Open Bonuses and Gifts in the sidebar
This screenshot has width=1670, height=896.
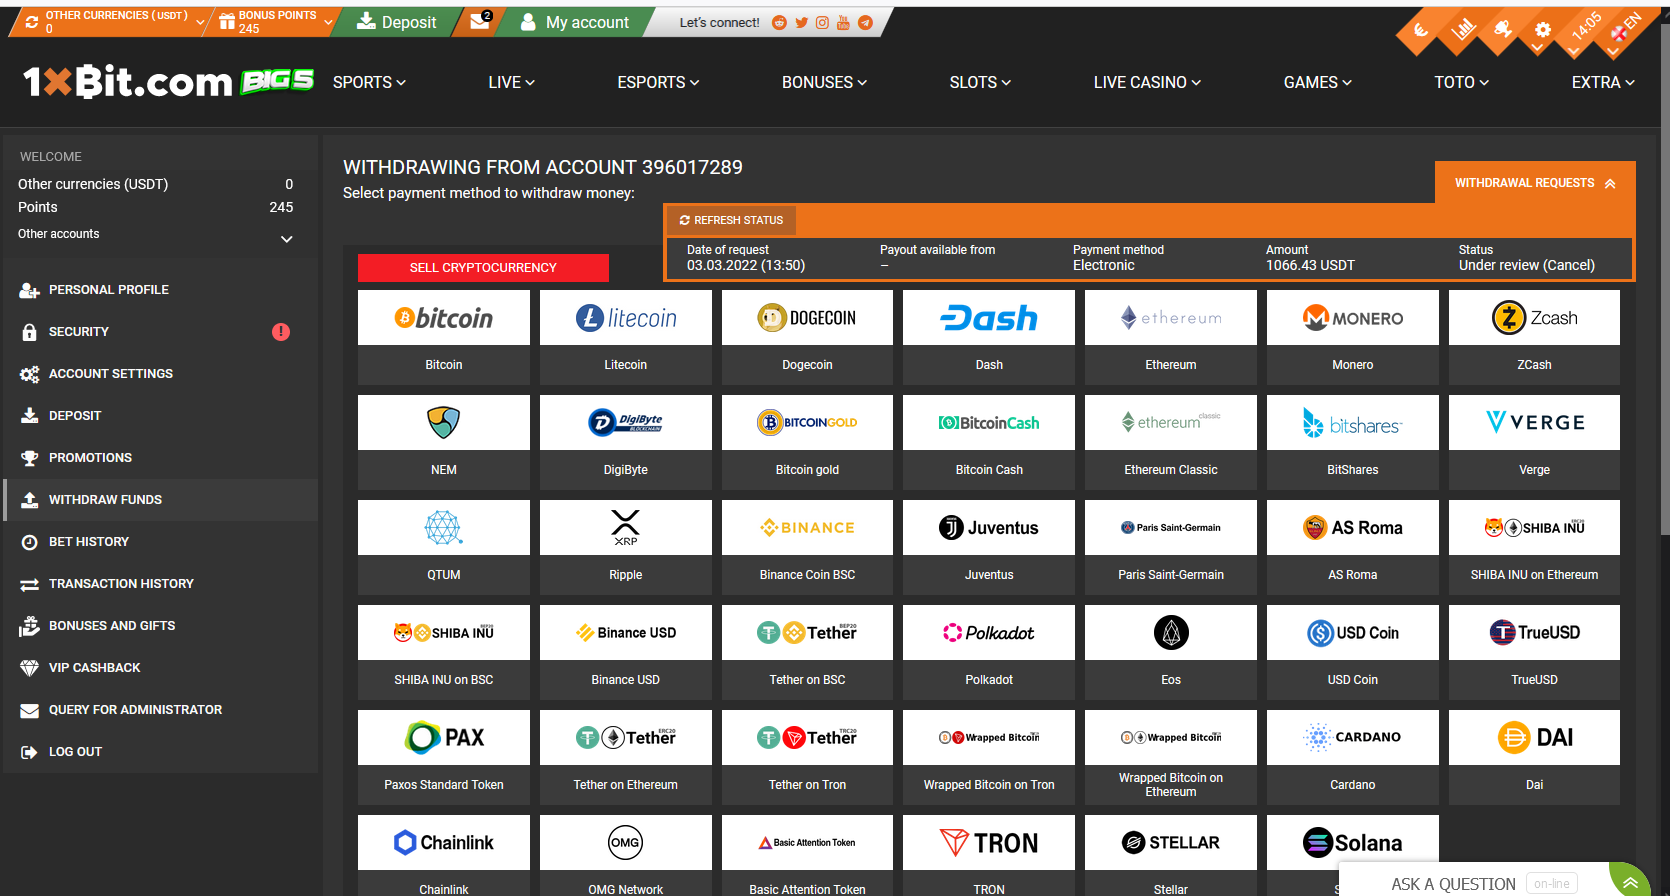pyautogui.click(x=161, y=626)
